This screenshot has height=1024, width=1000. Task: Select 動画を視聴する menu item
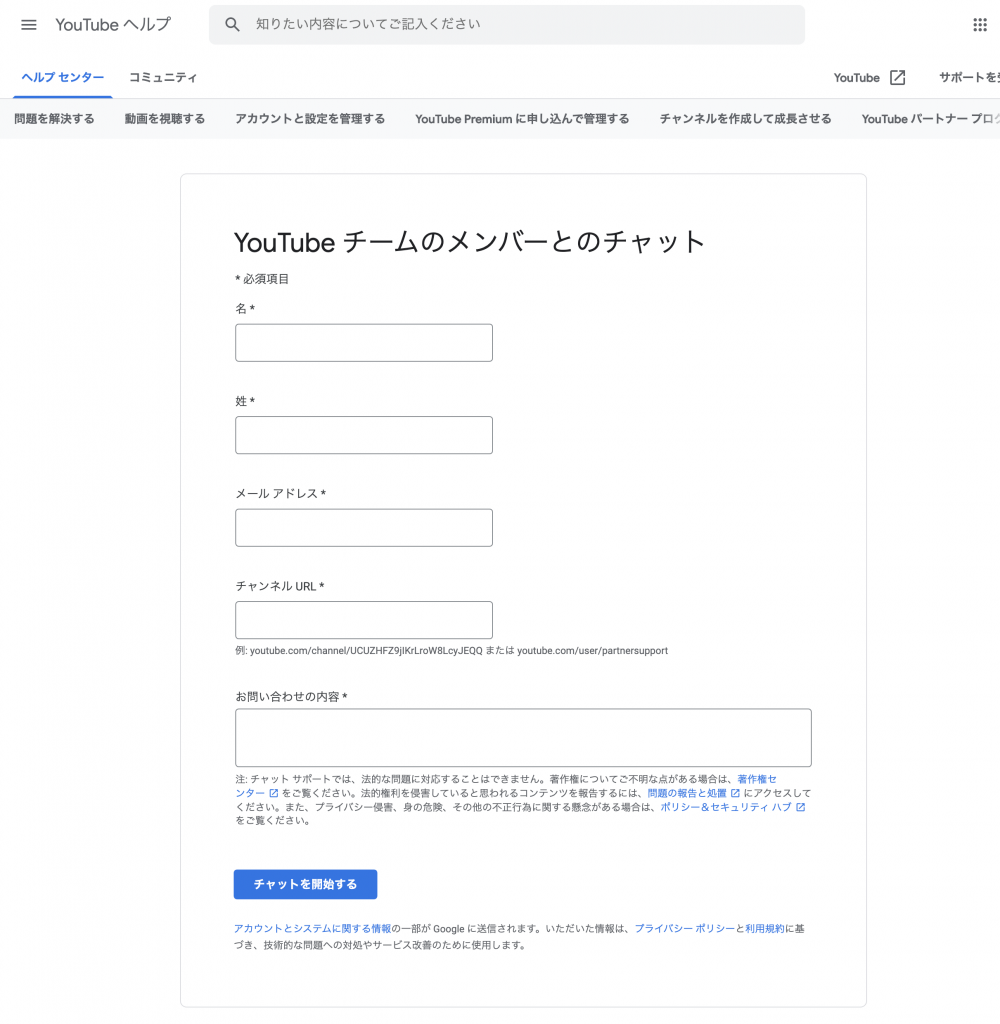click(x=165, y=119)
